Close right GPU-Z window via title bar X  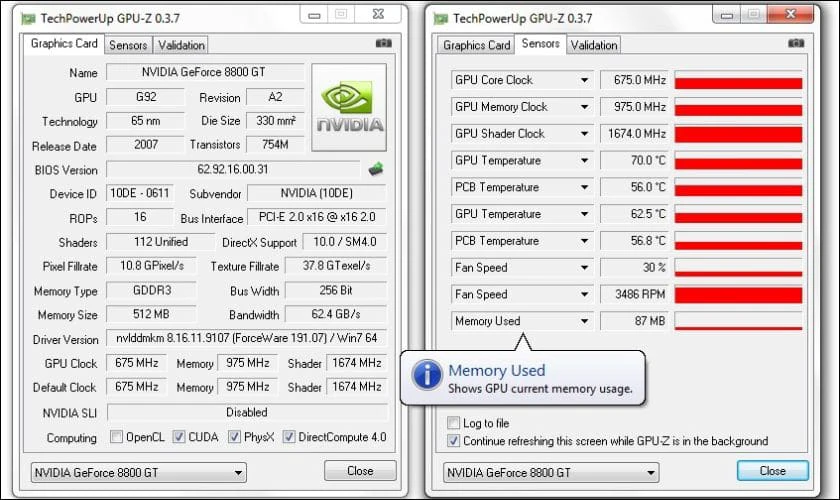point(790,14)
